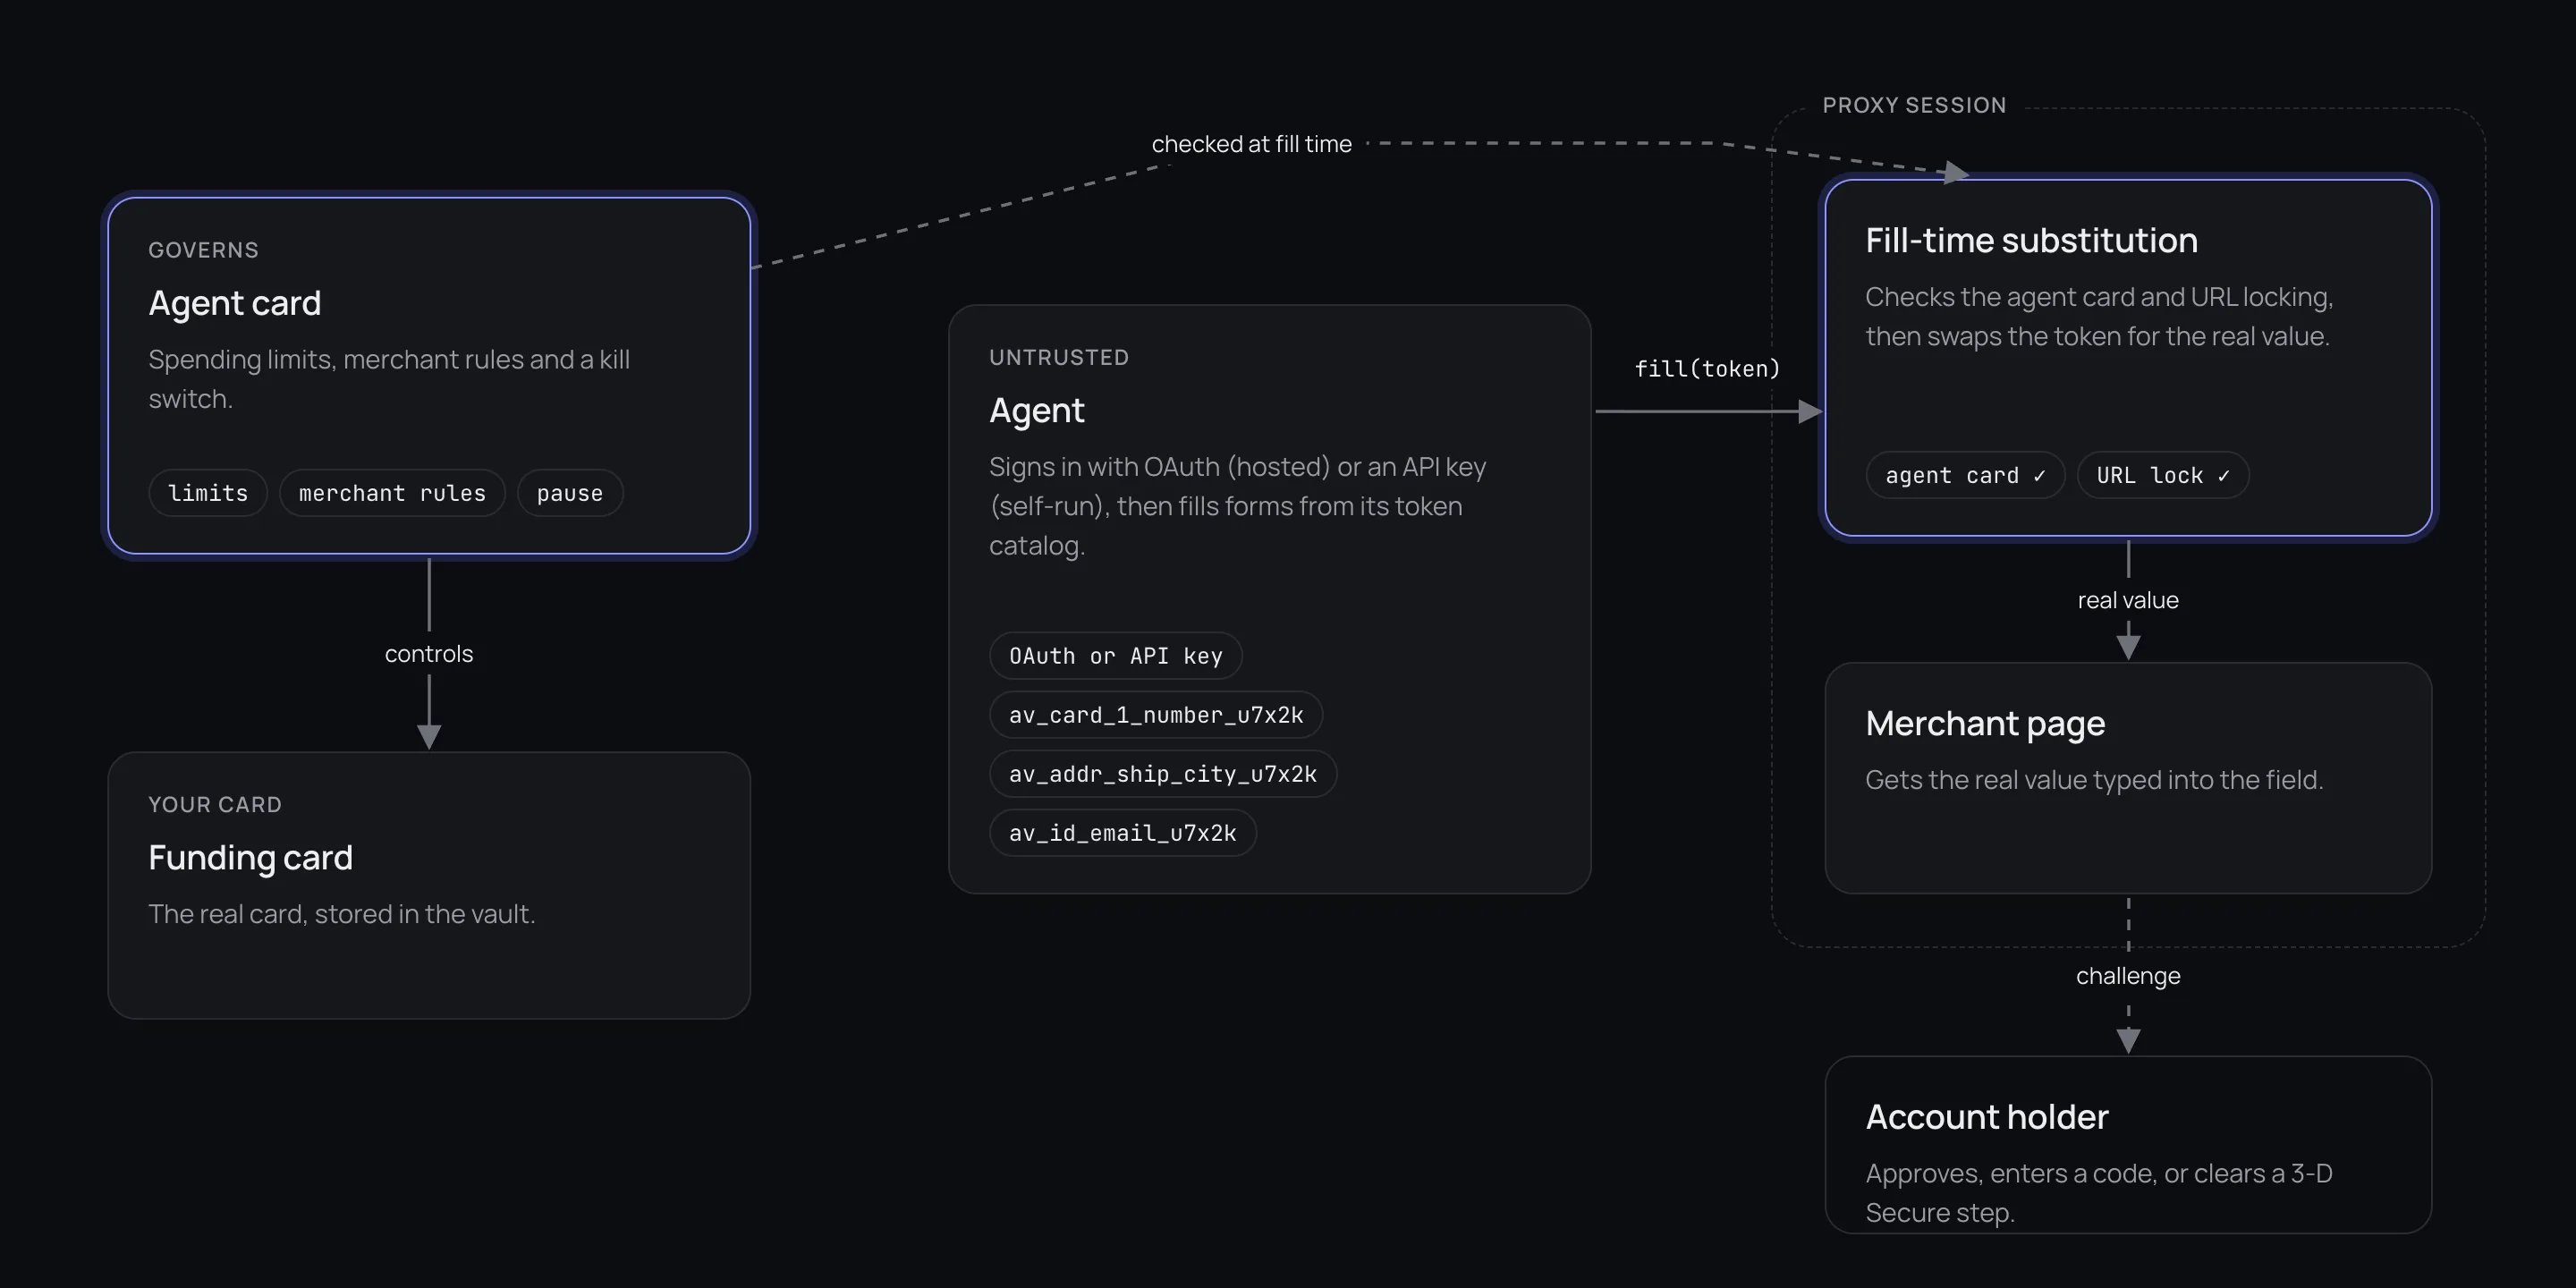Click the 'real value' connector label
Viewport: 2576px width, 1288px height.
click(2128, 600)
